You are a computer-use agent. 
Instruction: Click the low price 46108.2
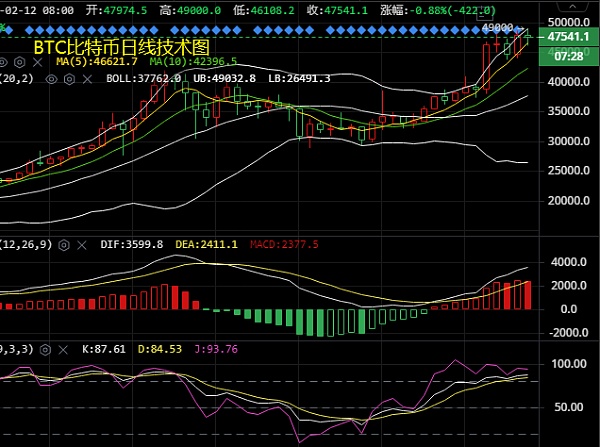coord(272,10)
